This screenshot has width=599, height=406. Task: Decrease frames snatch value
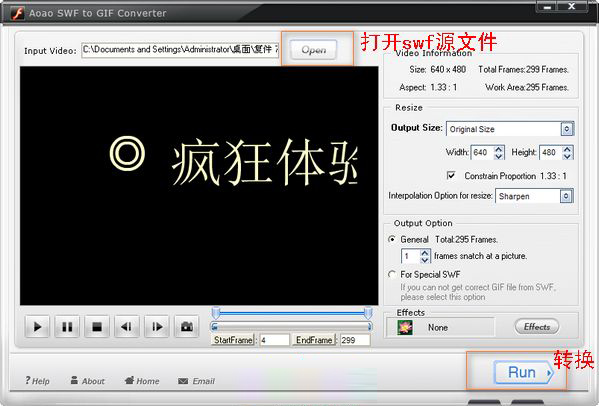coord(425,260)
